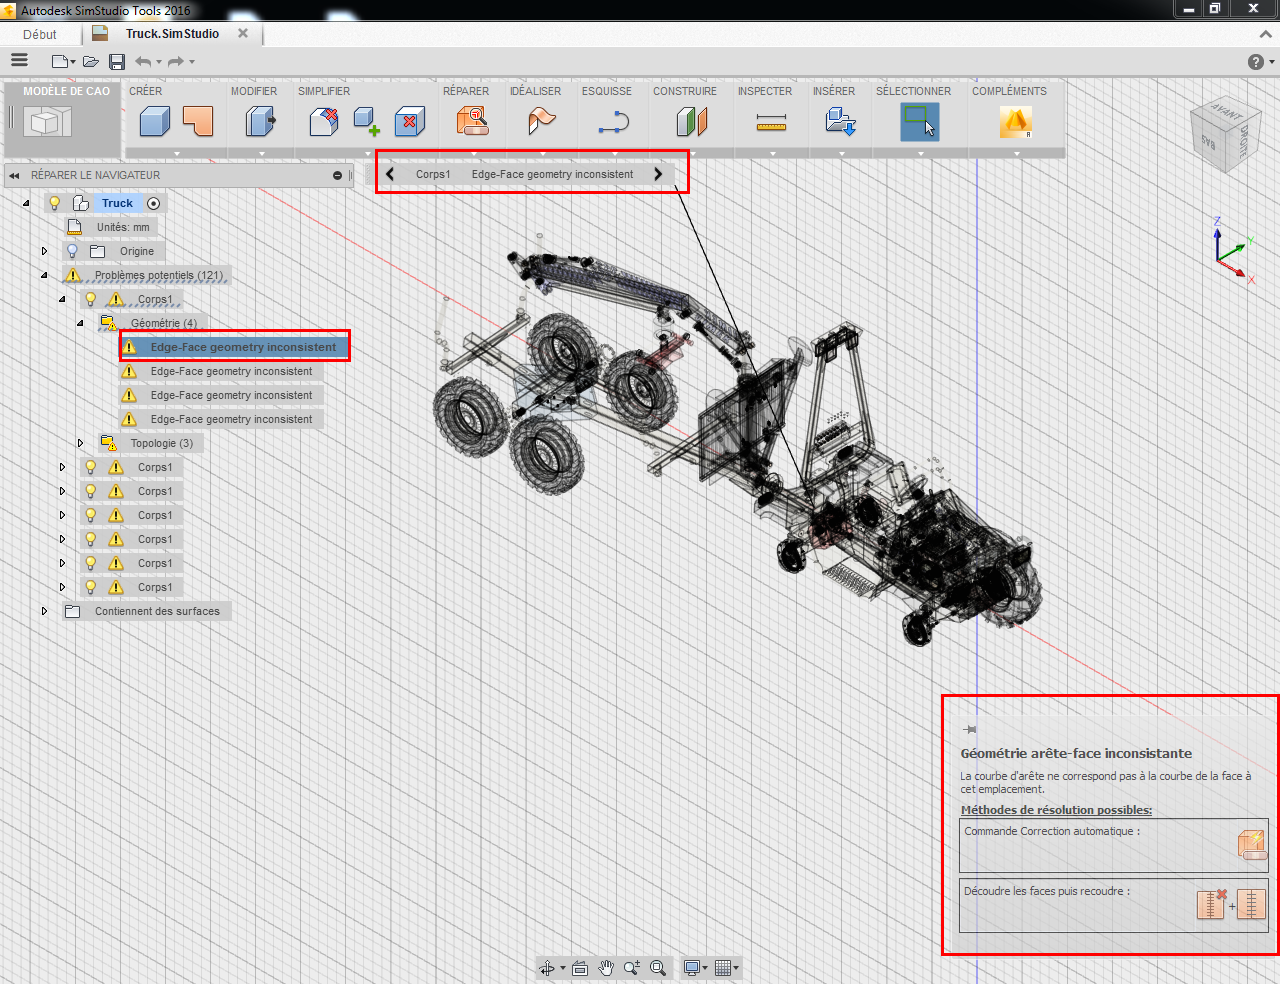Click Commande Correction automatique option text
This screenshot has height=984, width=1280.
click(1052, 831)
